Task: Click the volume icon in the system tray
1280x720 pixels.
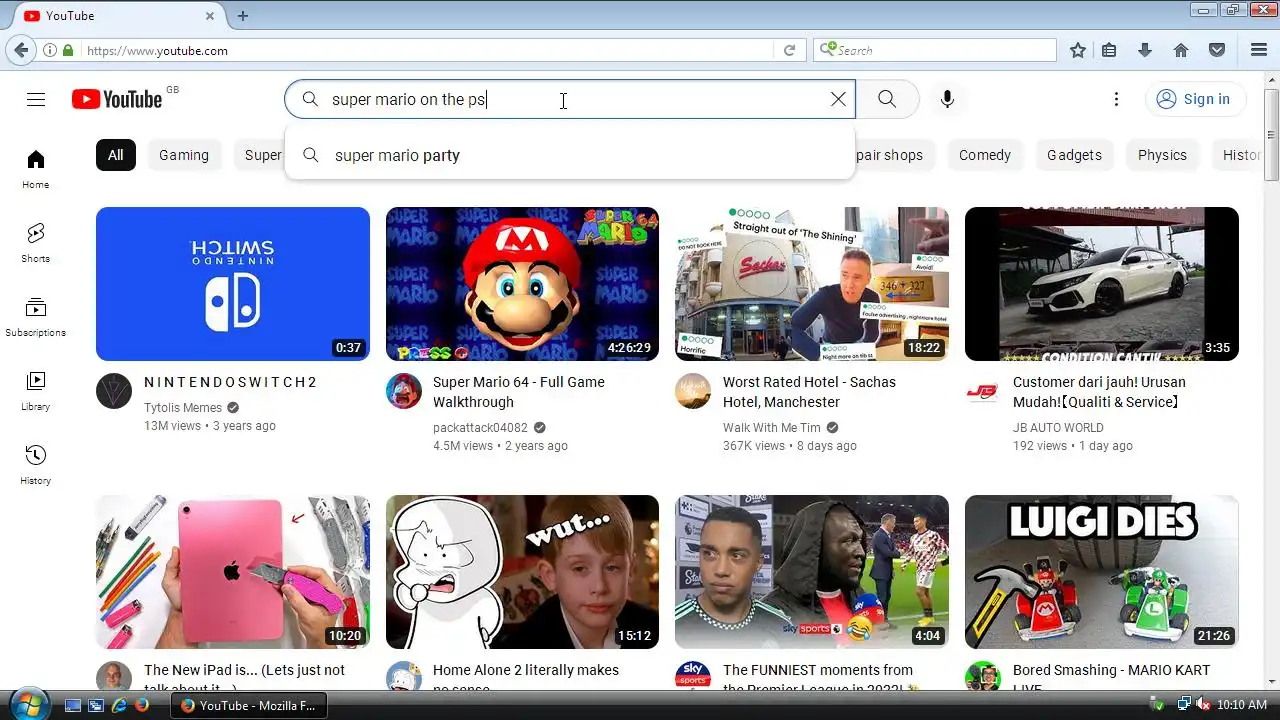Action: [1204, 705]
